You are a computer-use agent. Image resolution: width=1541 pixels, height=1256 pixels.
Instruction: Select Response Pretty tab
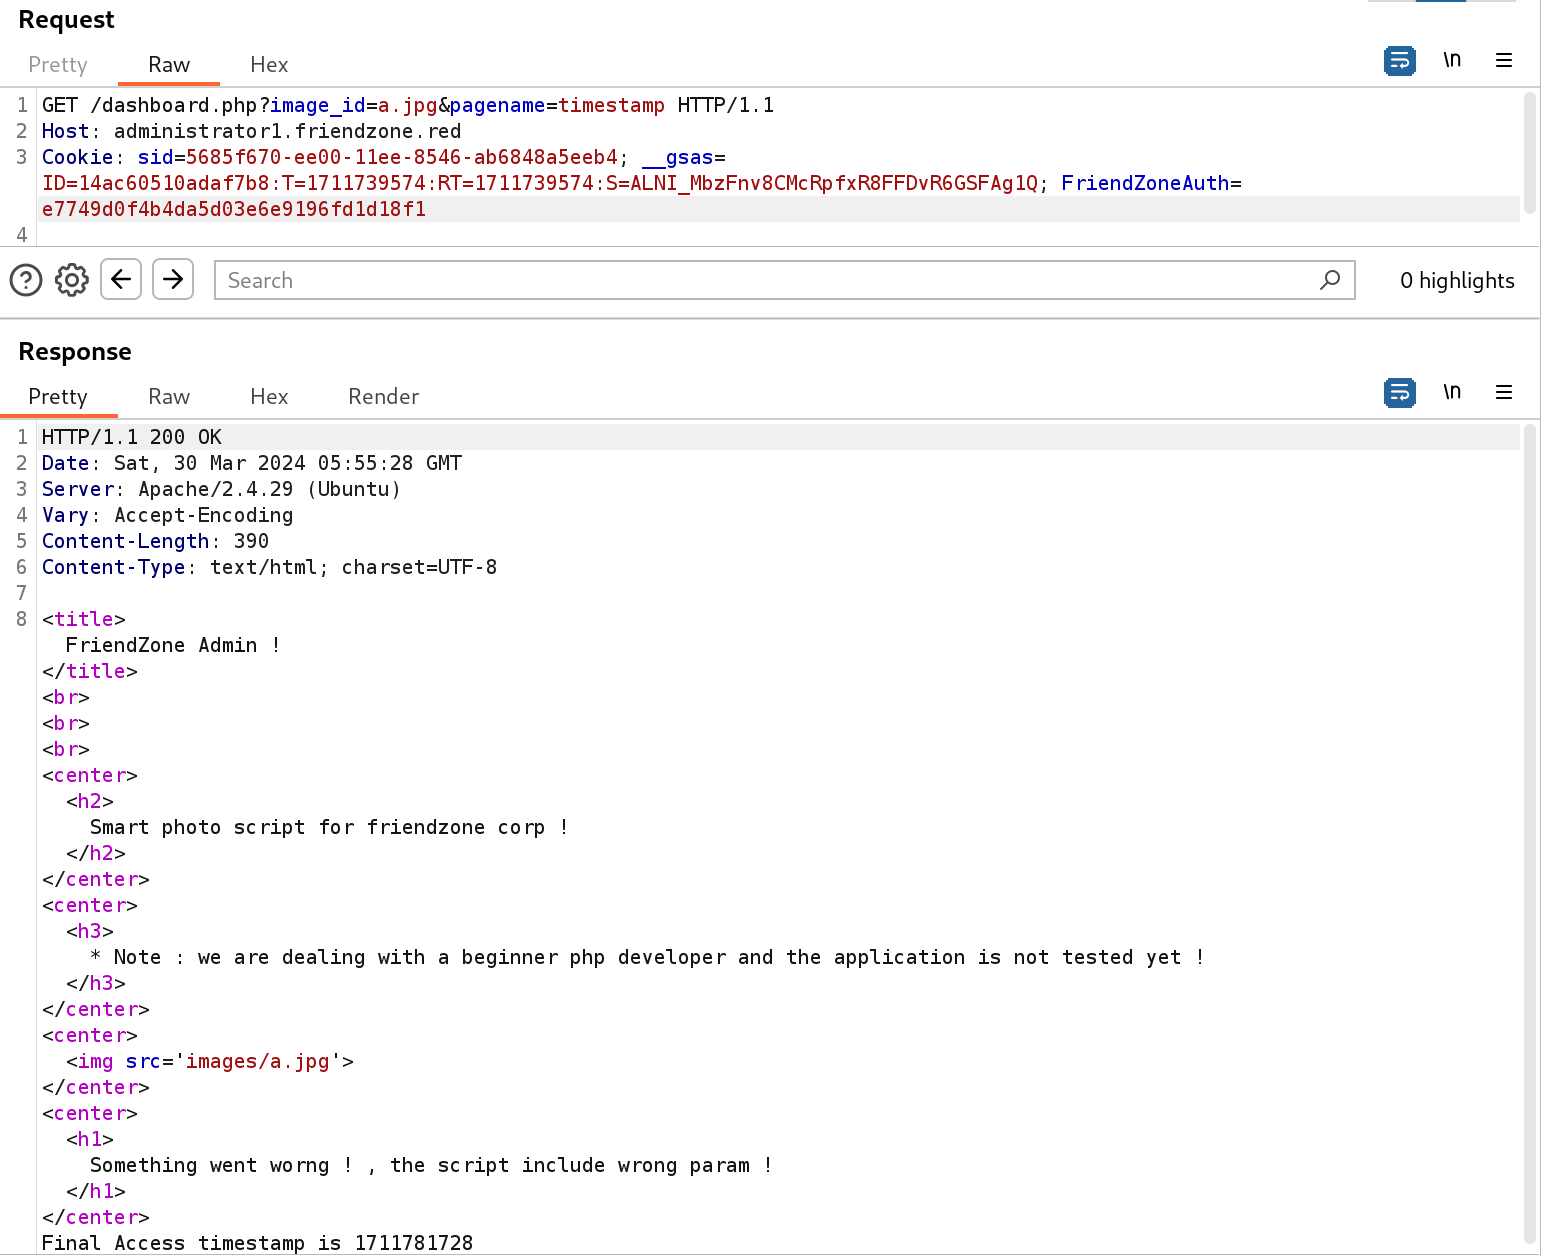coord(58,397)
